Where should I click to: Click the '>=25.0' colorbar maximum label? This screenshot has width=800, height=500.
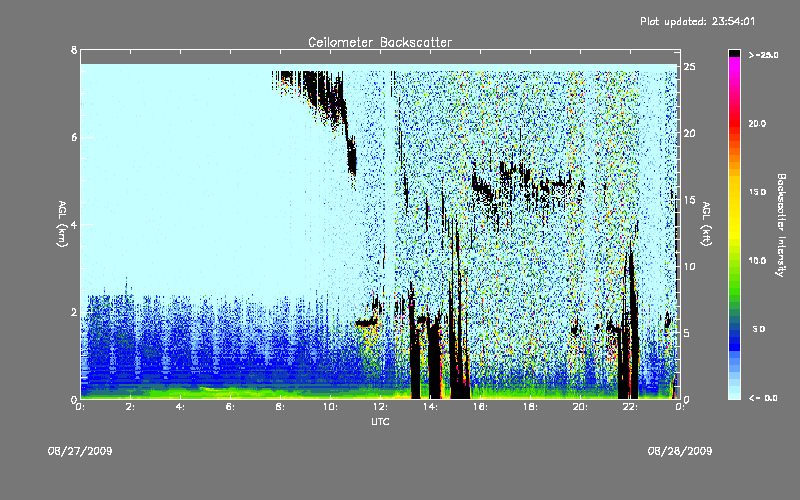763,55
